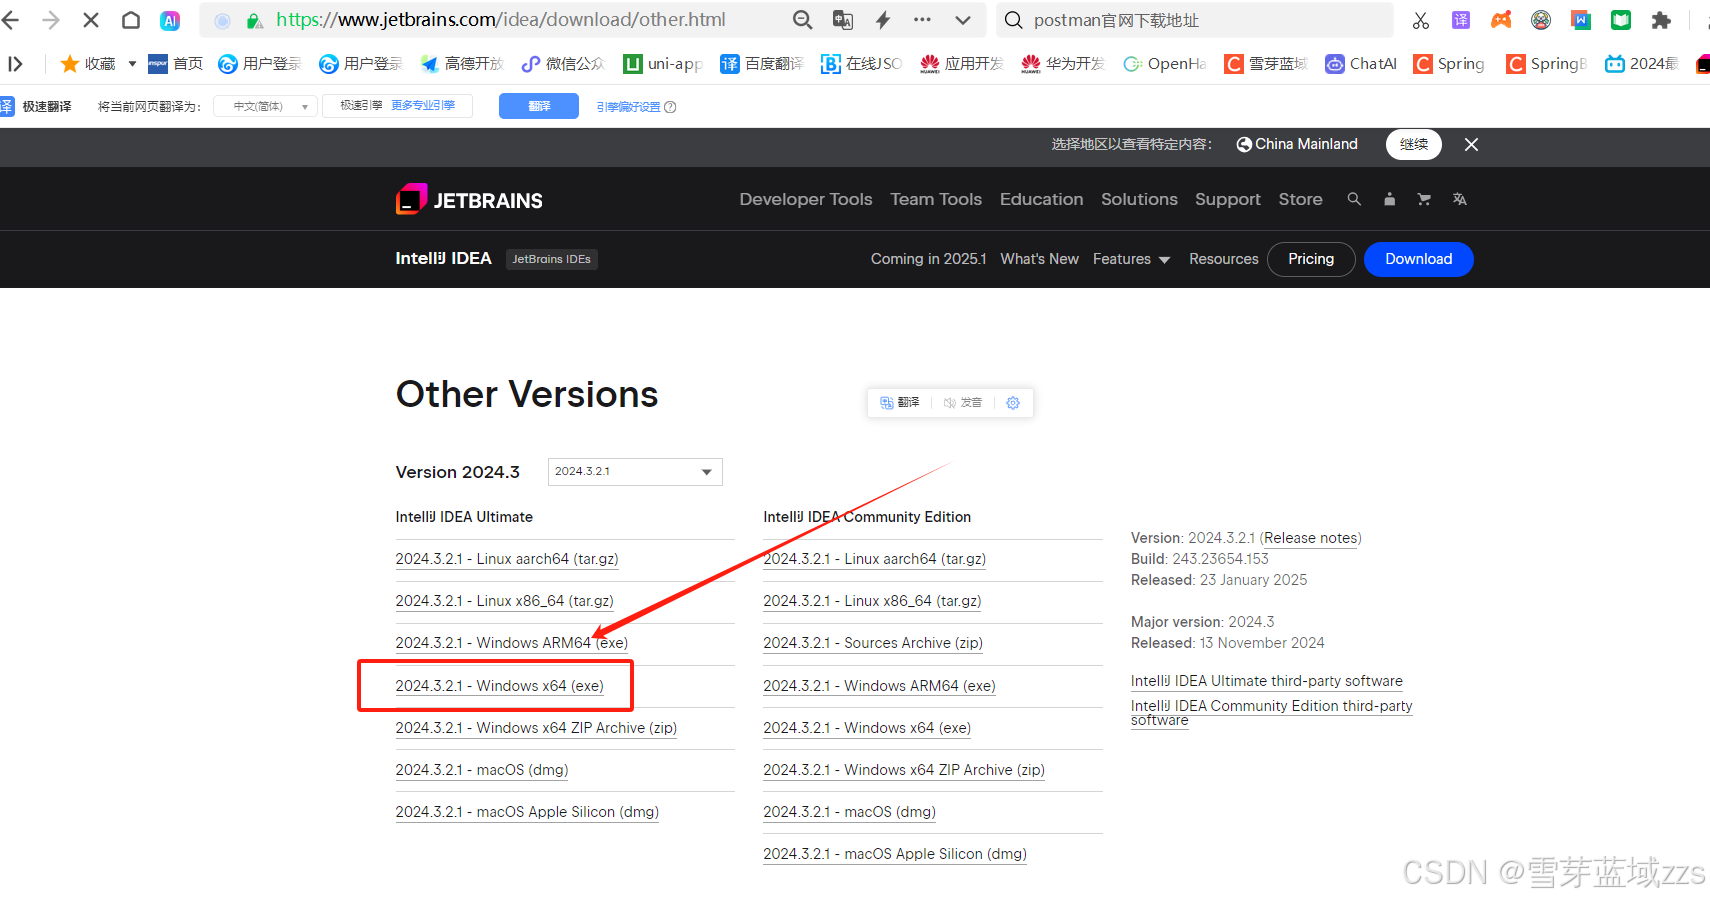
Task: Open the game controller extension icon
Action: tap(1501, 20)
